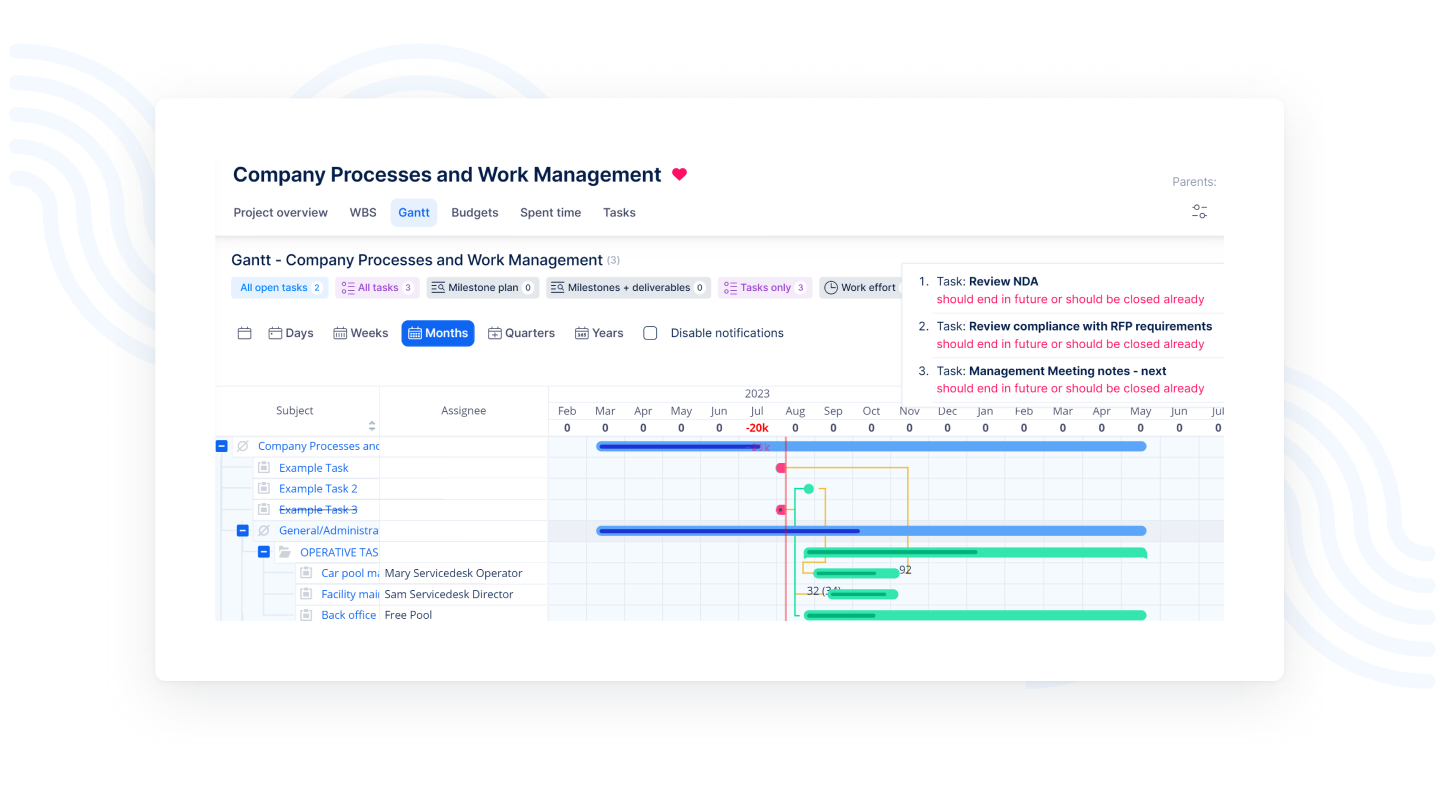The image size is (1440, 807).
Task: Collapse the OPERATIVE TASKS folder
Action: [x=264, y=552]
